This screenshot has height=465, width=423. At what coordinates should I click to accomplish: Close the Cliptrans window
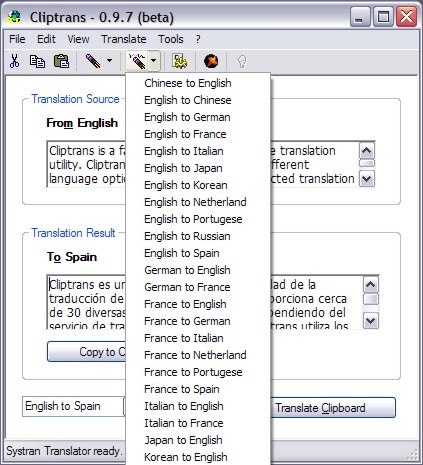pyautogui.click(x=406, y=17)
